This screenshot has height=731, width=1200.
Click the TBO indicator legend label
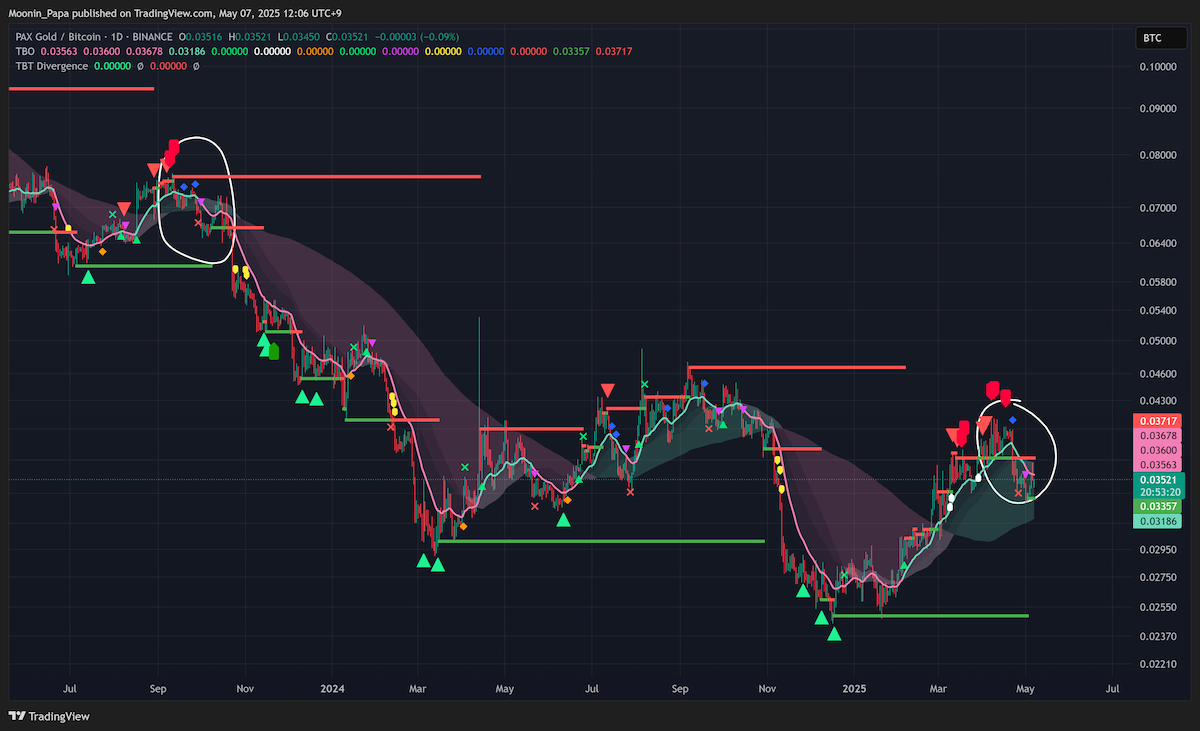[x=25, y=51]
